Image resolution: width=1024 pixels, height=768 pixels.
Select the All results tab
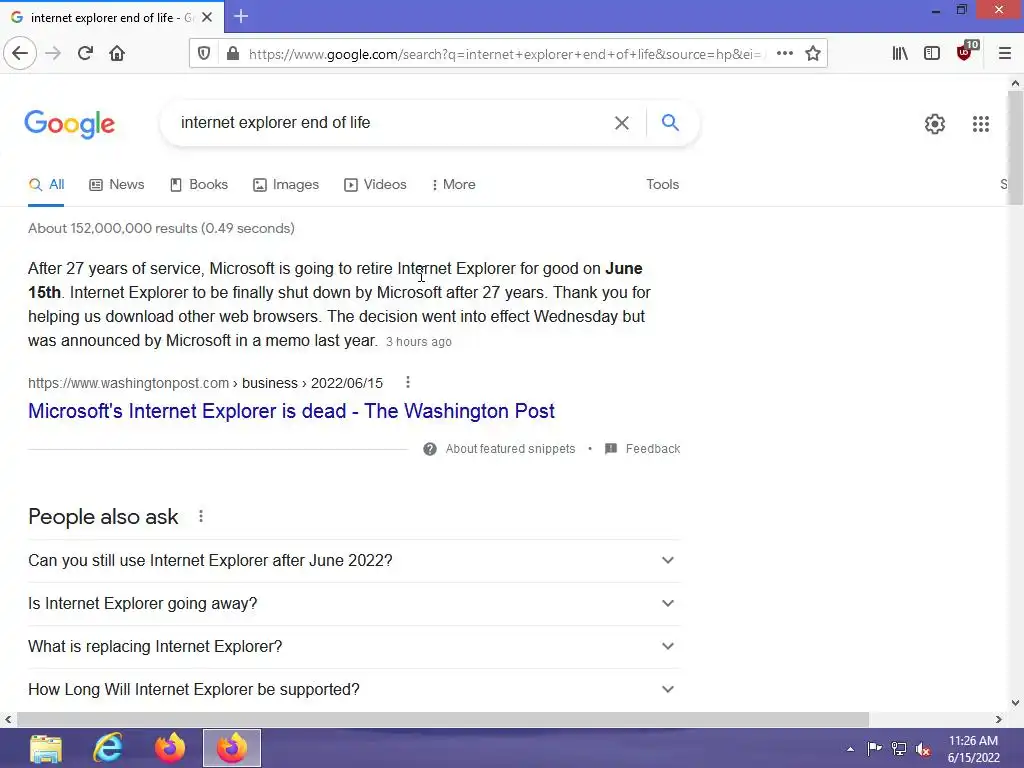click(46, 185)
